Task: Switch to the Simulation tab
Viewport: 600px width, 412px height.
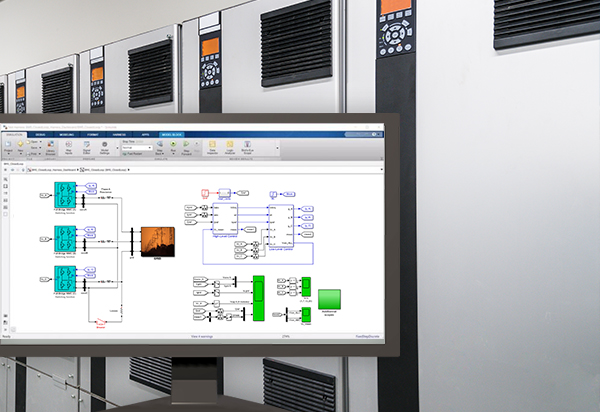Action: pos(15,134)
